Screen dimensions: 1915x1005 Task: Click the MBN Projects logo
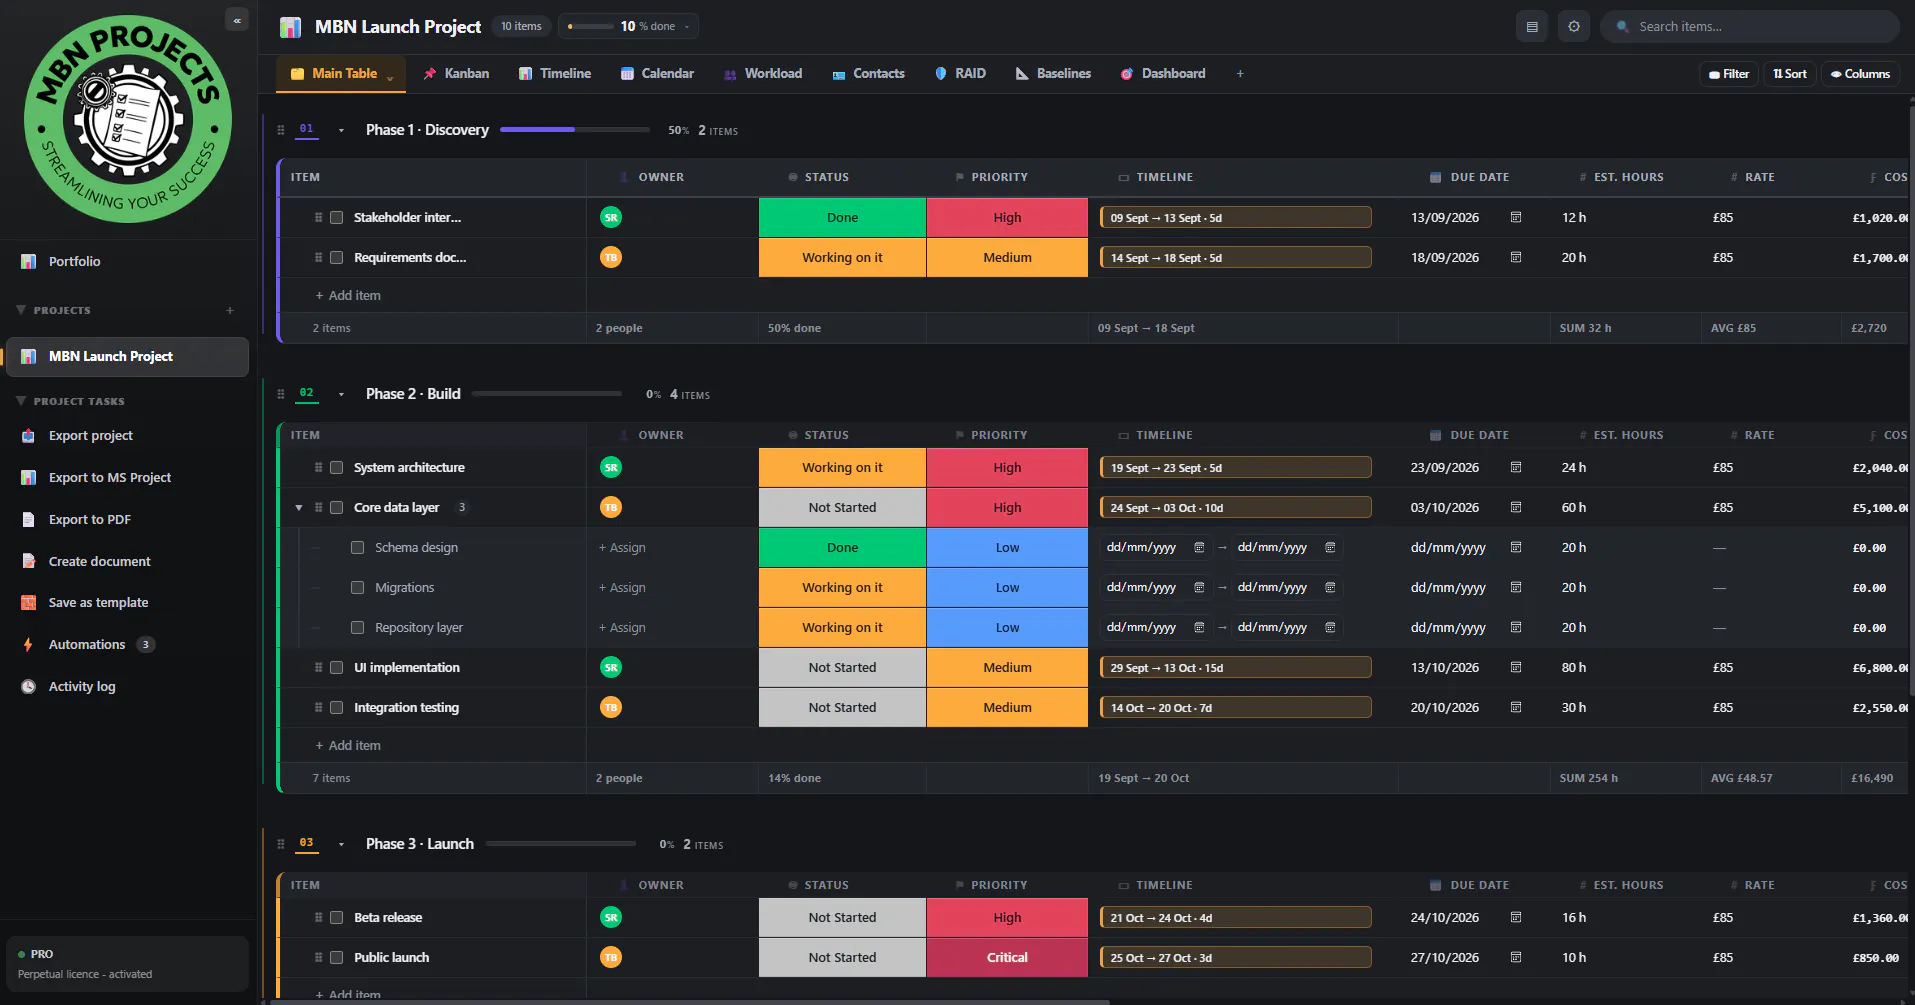tap(128, 119)
